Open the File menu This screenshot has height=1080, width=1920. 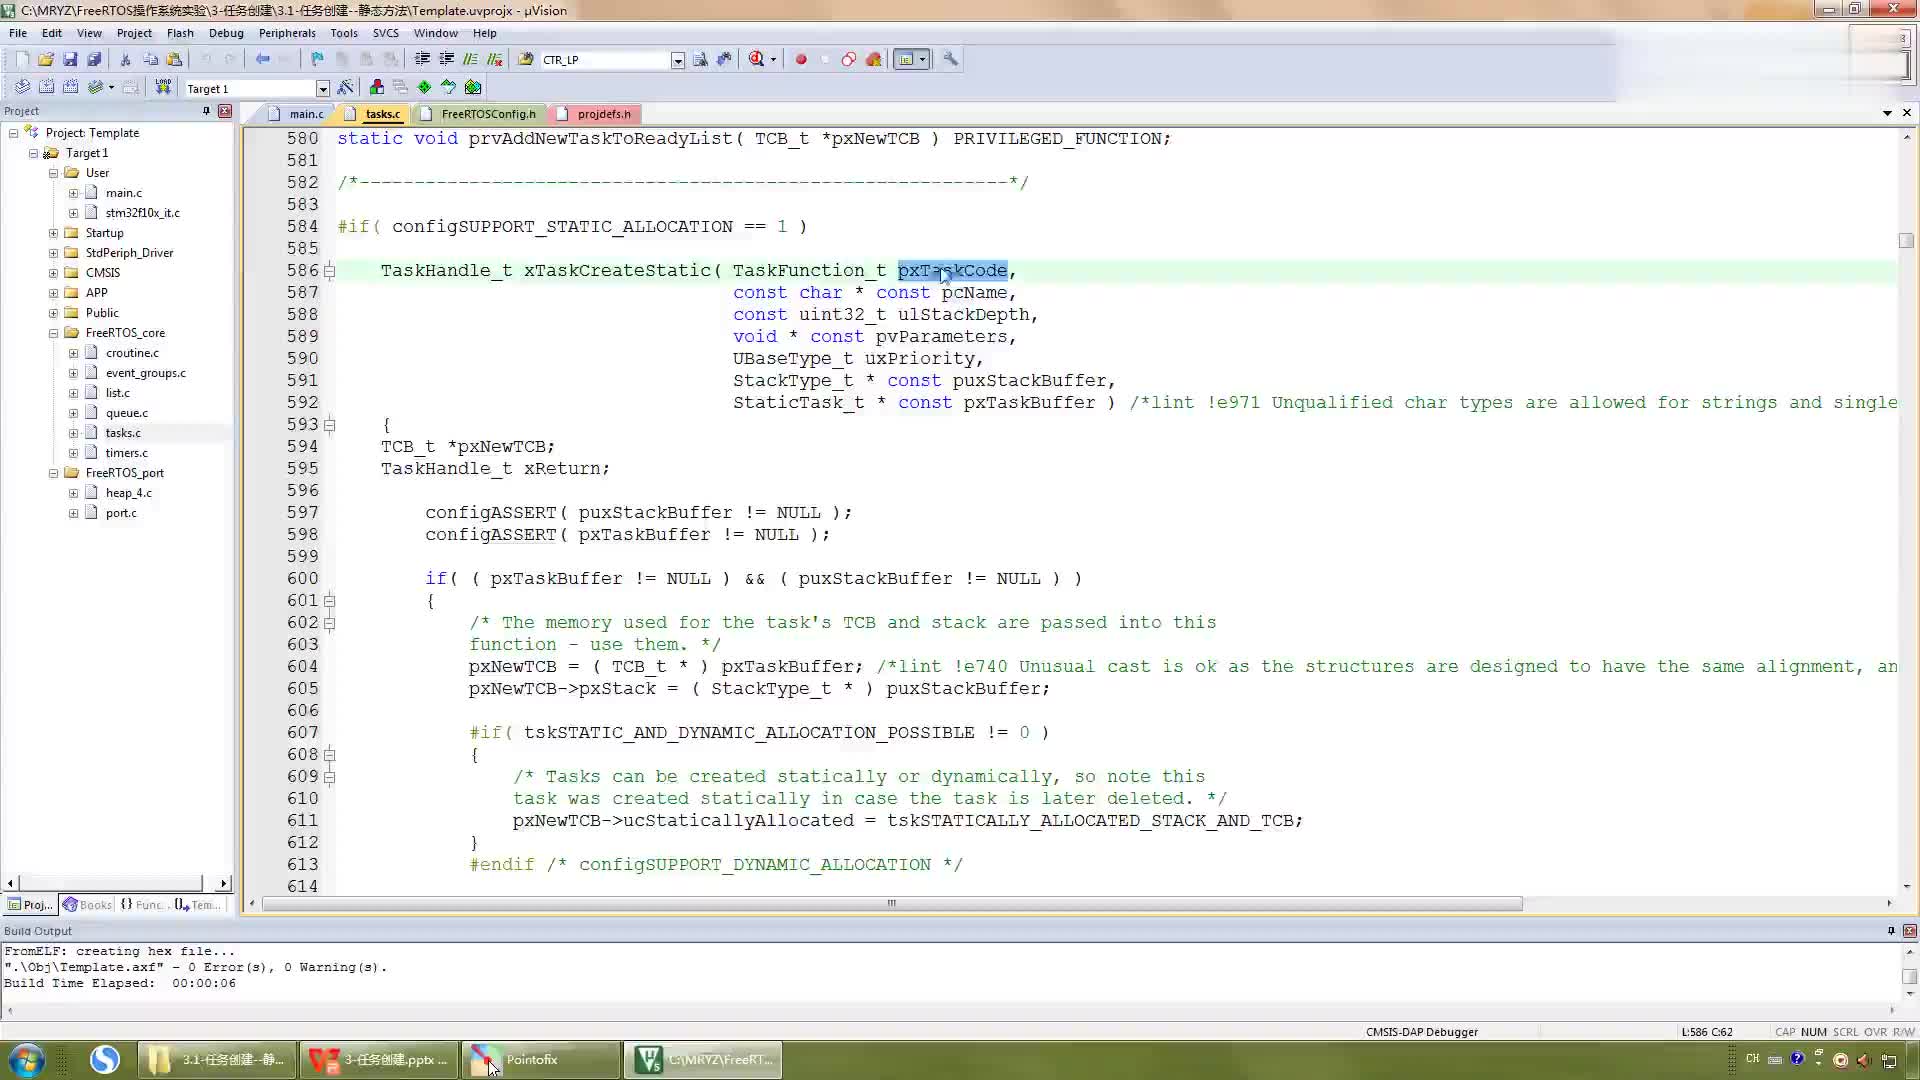[x=18, y=33]
